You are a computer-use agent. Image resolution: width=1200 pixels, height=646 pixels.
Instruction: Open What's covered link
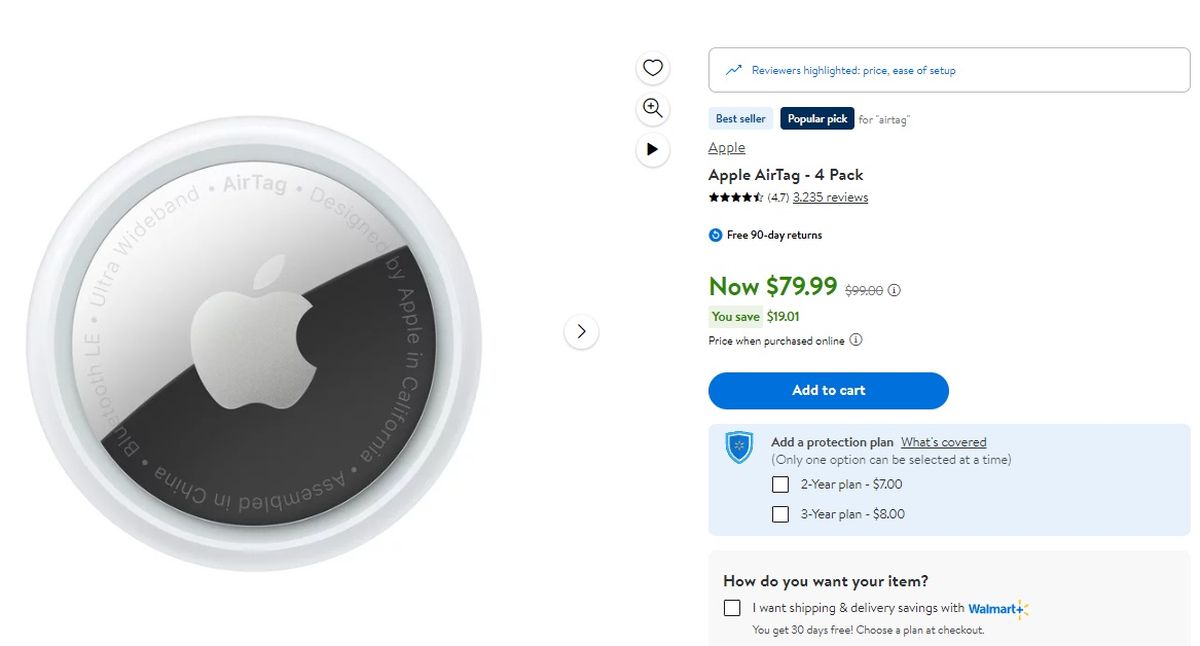pos(943,442)
